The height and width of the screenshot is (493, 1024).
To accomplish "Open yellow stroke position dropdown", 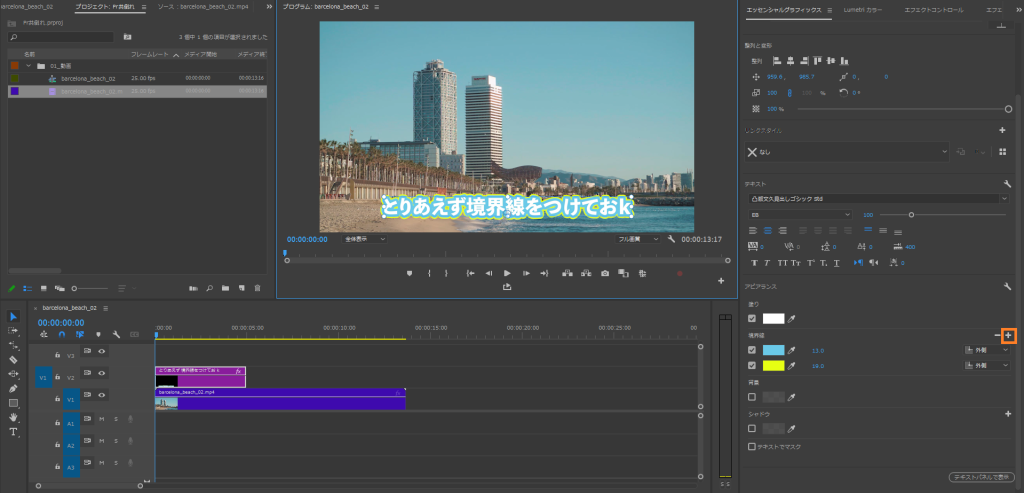I will pyautogui.click(x=987, y=366).
